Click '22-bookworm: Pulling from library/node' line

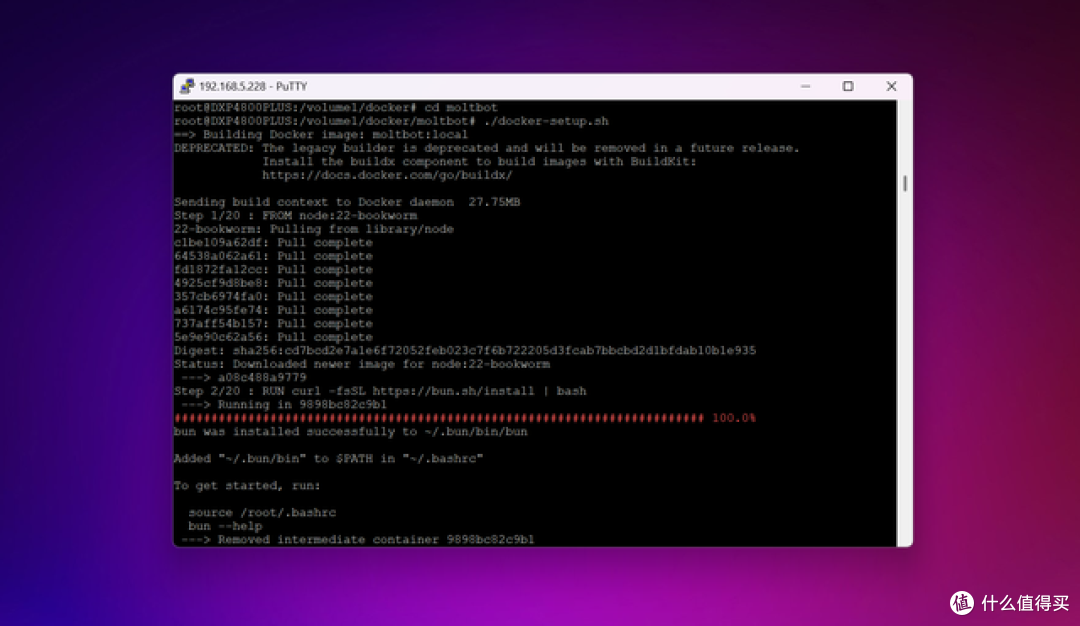click(313, 229)
